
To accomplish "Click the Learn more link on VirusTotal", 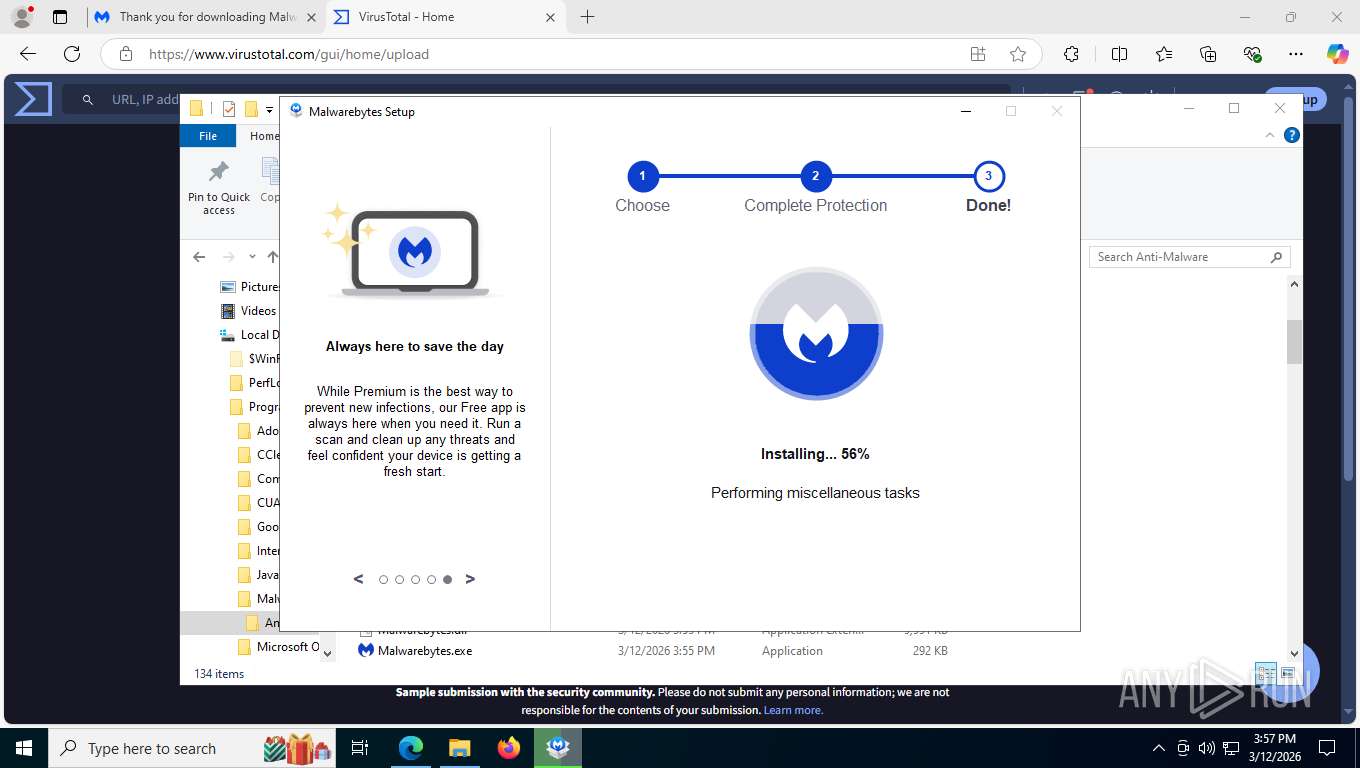I will click(x=793, y=710).
